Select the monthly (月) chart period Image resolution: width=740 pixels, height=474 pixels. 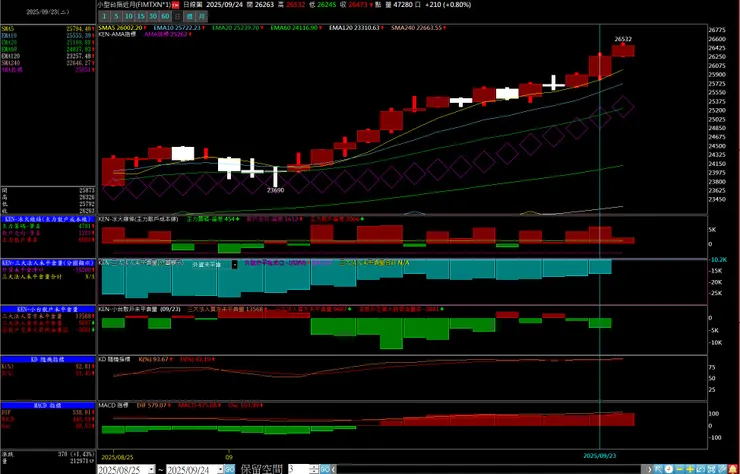[x=202, y=16]
